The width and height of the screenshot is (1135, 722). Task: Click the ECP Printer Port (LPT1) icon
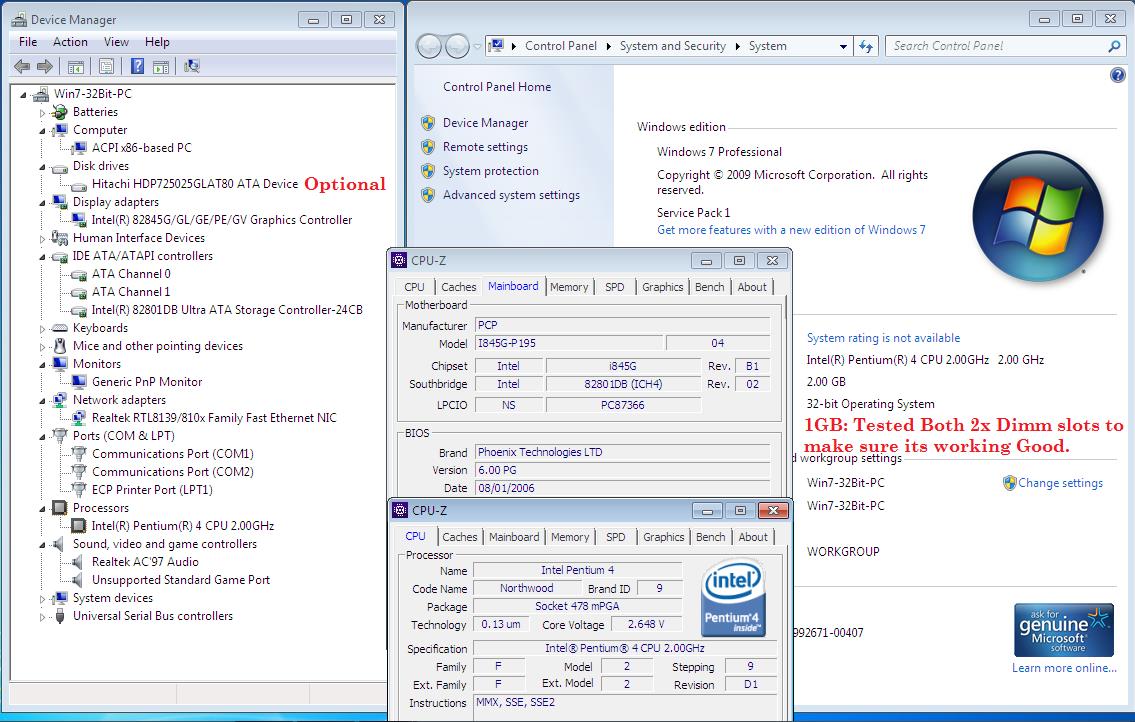(79, 490)
